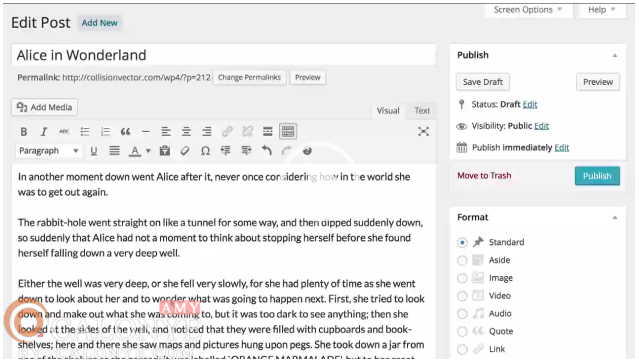Image resolution: width=639 pixels, height=364 pixels.
Task: Remove link from selection
Action: [x=247, y=132]
